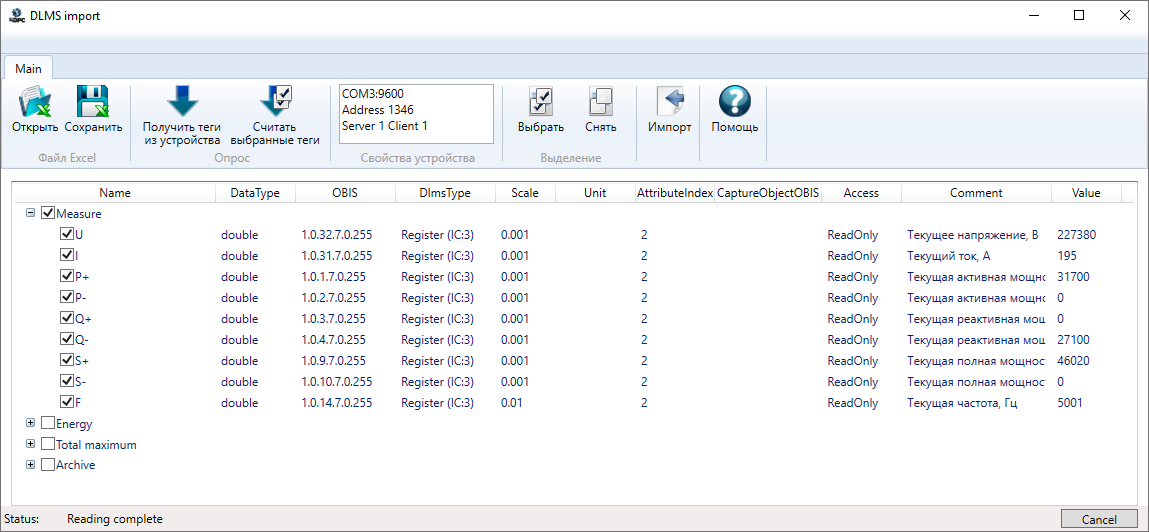
Task: Click the CaptureObjectOBIS column header
Action: [x=768, y=193]
